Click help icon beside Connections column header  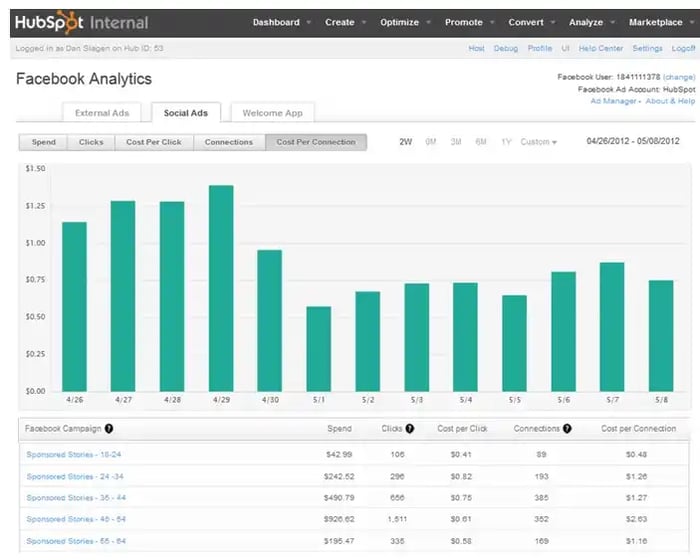[x=567, y=429]
